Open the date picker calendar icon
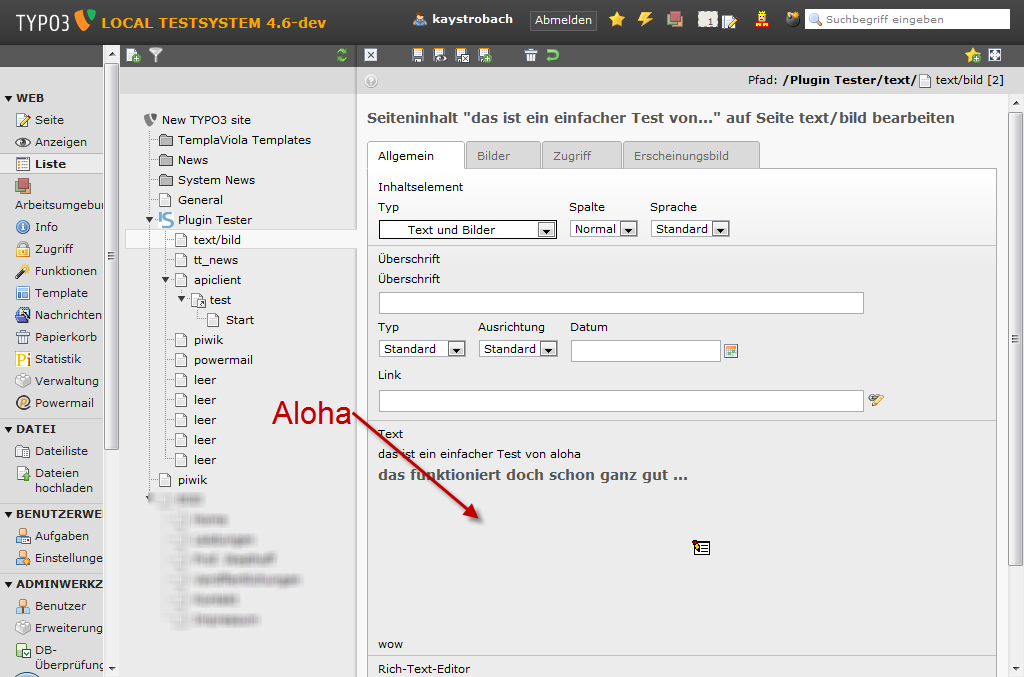 [731, 351]
